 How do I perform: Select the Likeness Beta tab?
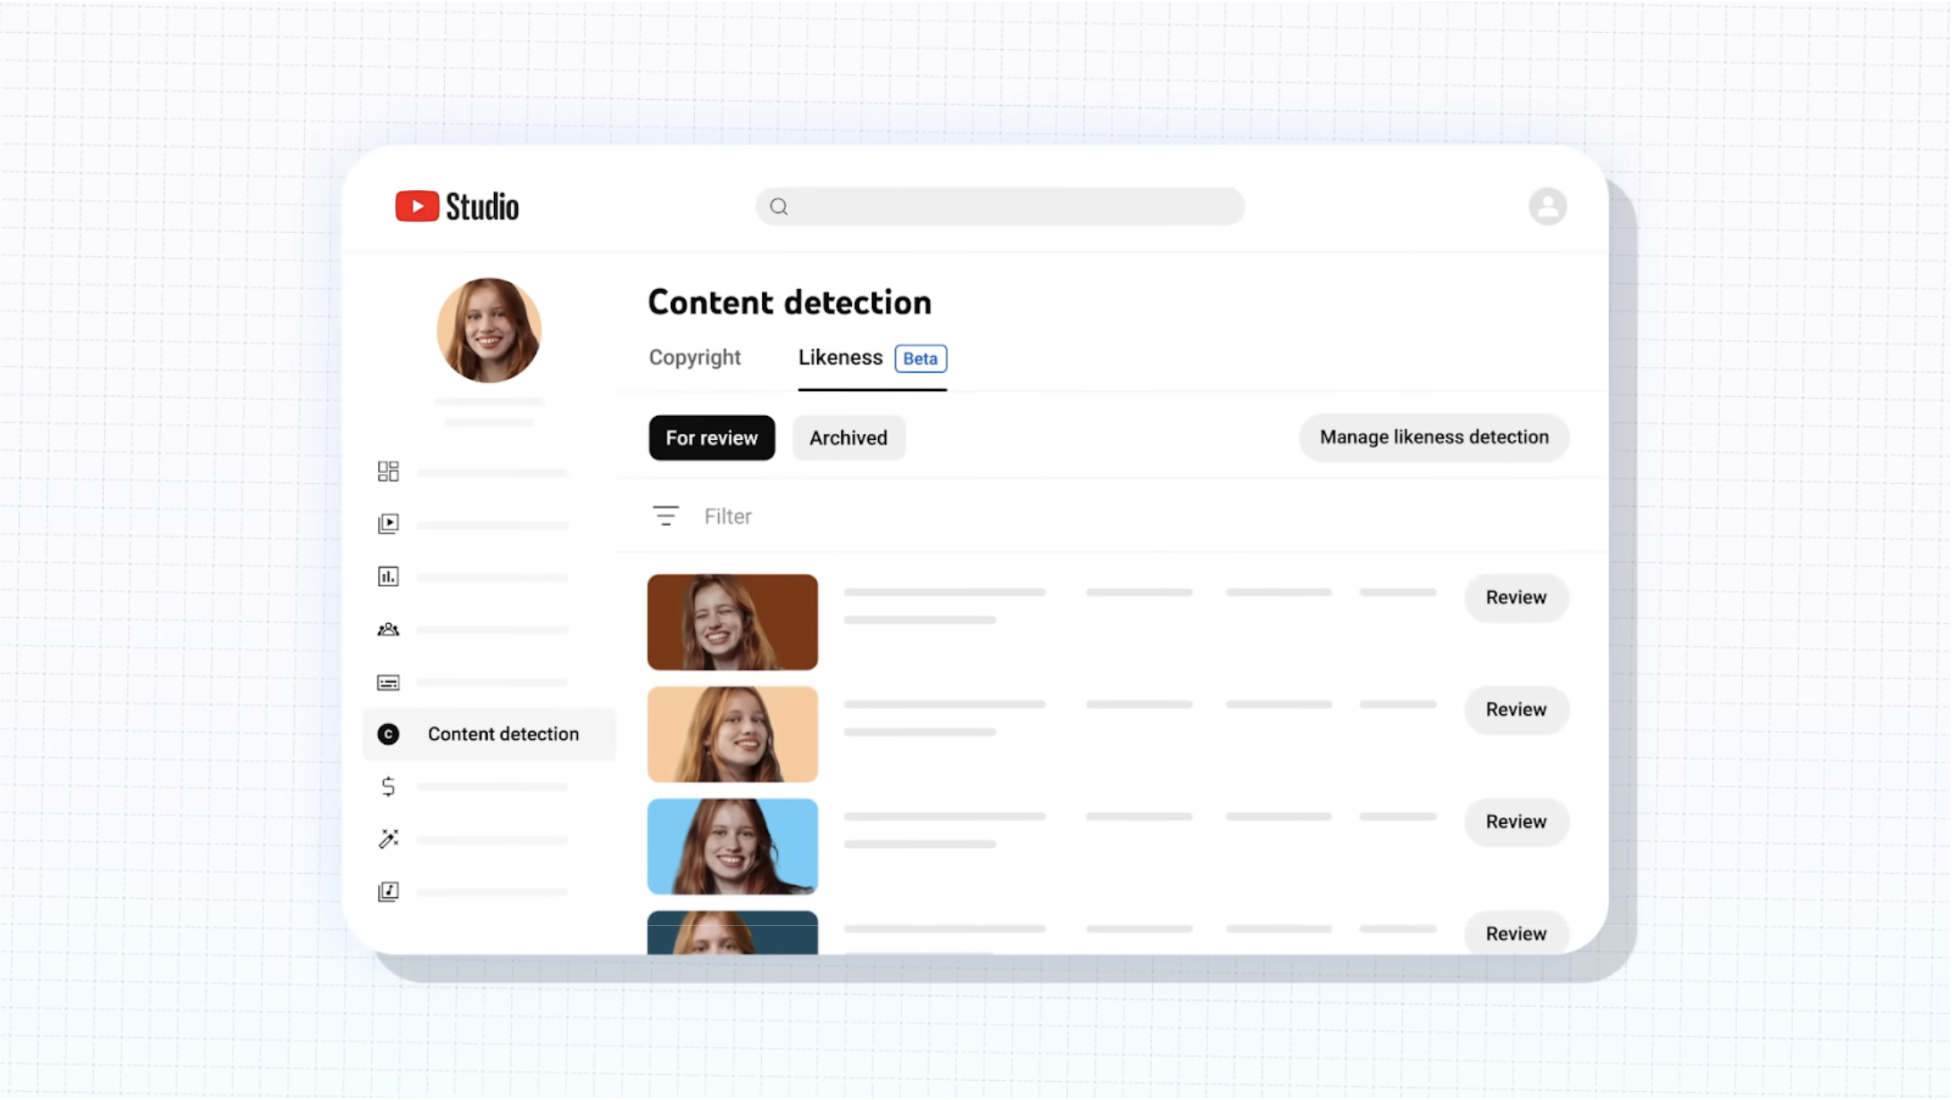point(871,358)
